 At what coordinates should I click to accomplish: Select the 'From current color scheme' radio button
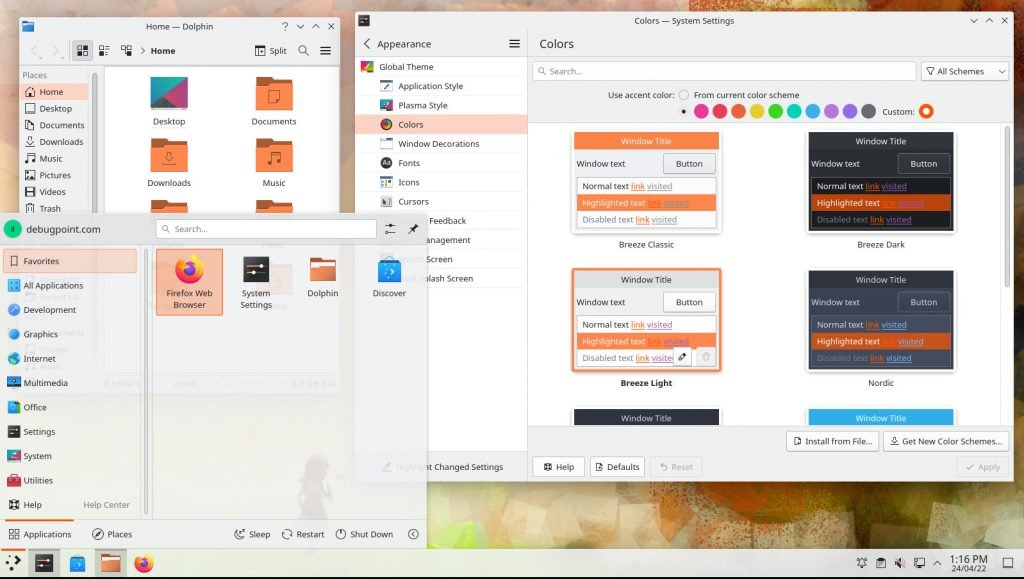[684, 95]
